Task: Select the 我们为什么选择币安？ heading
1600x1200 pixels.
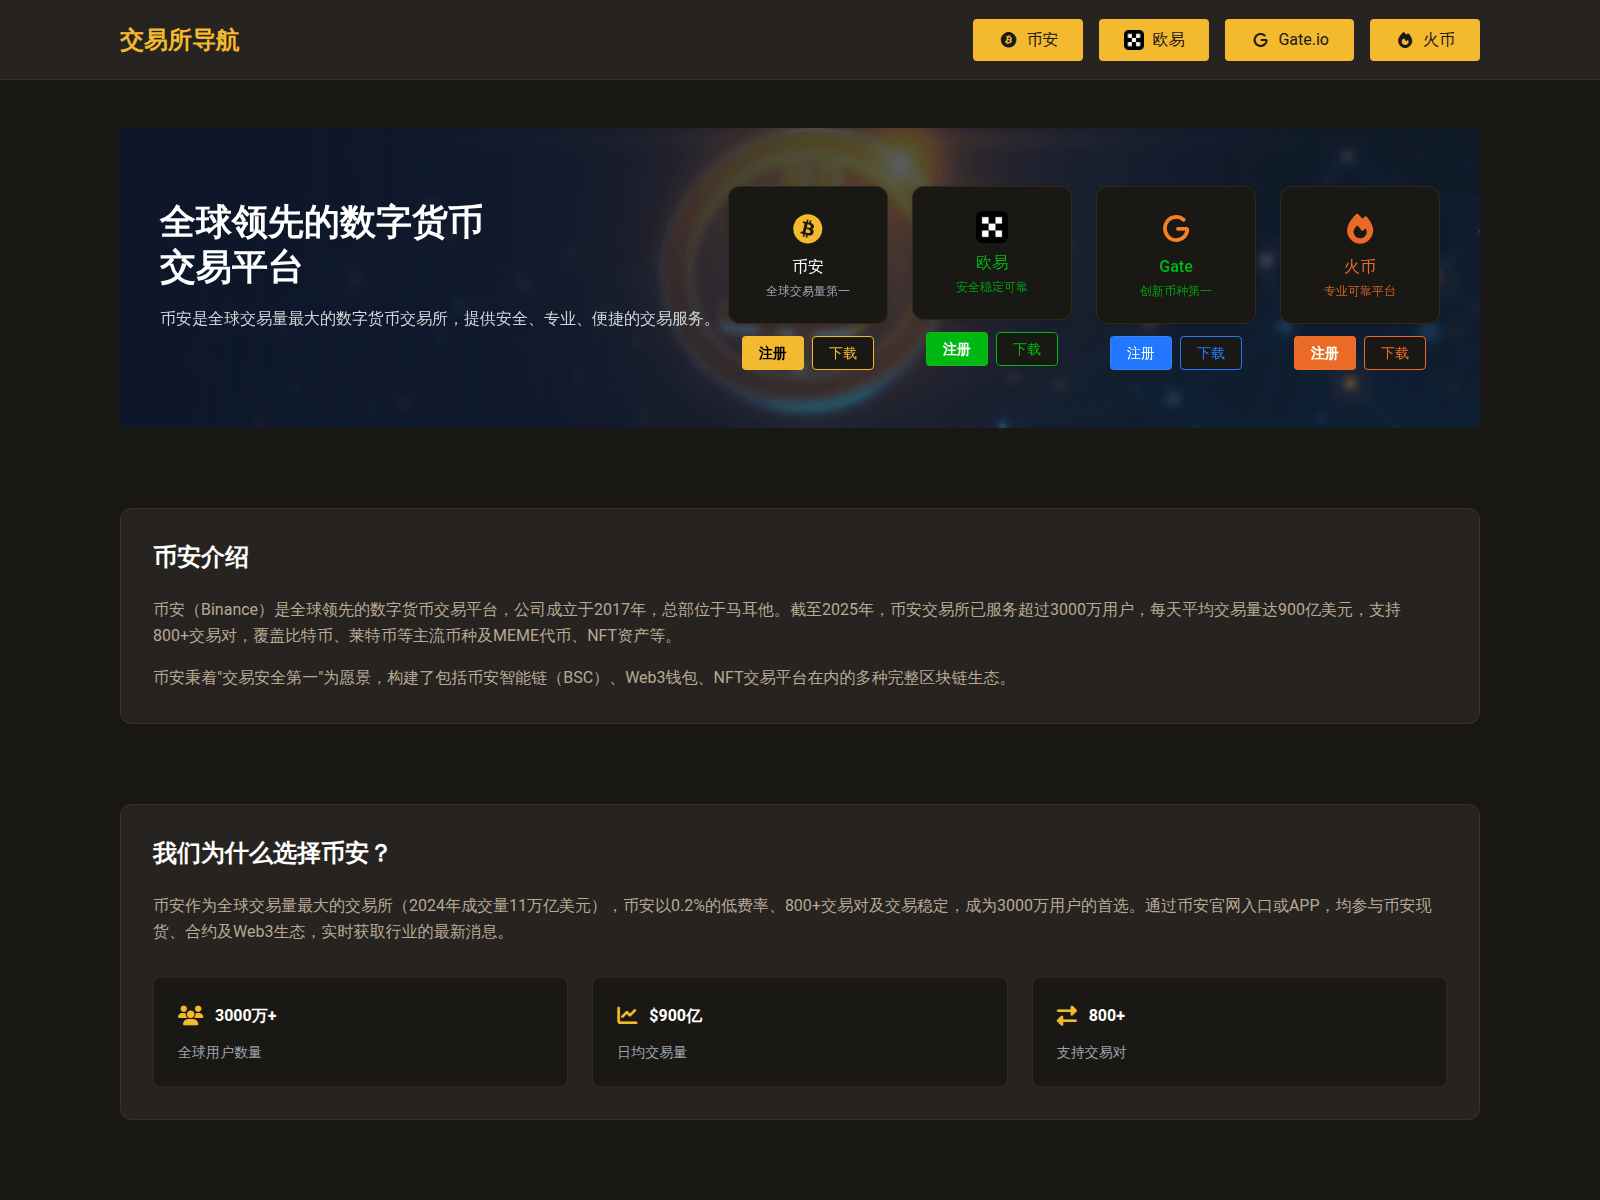Action: coord(271,853)
